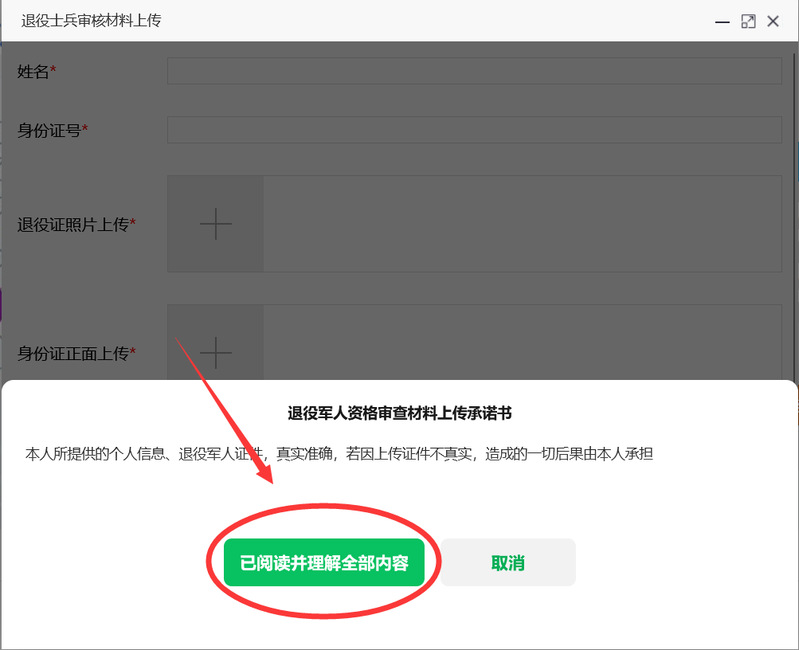
Task: Click the red asterisk next to 姓名
Action: pos(54,71)
